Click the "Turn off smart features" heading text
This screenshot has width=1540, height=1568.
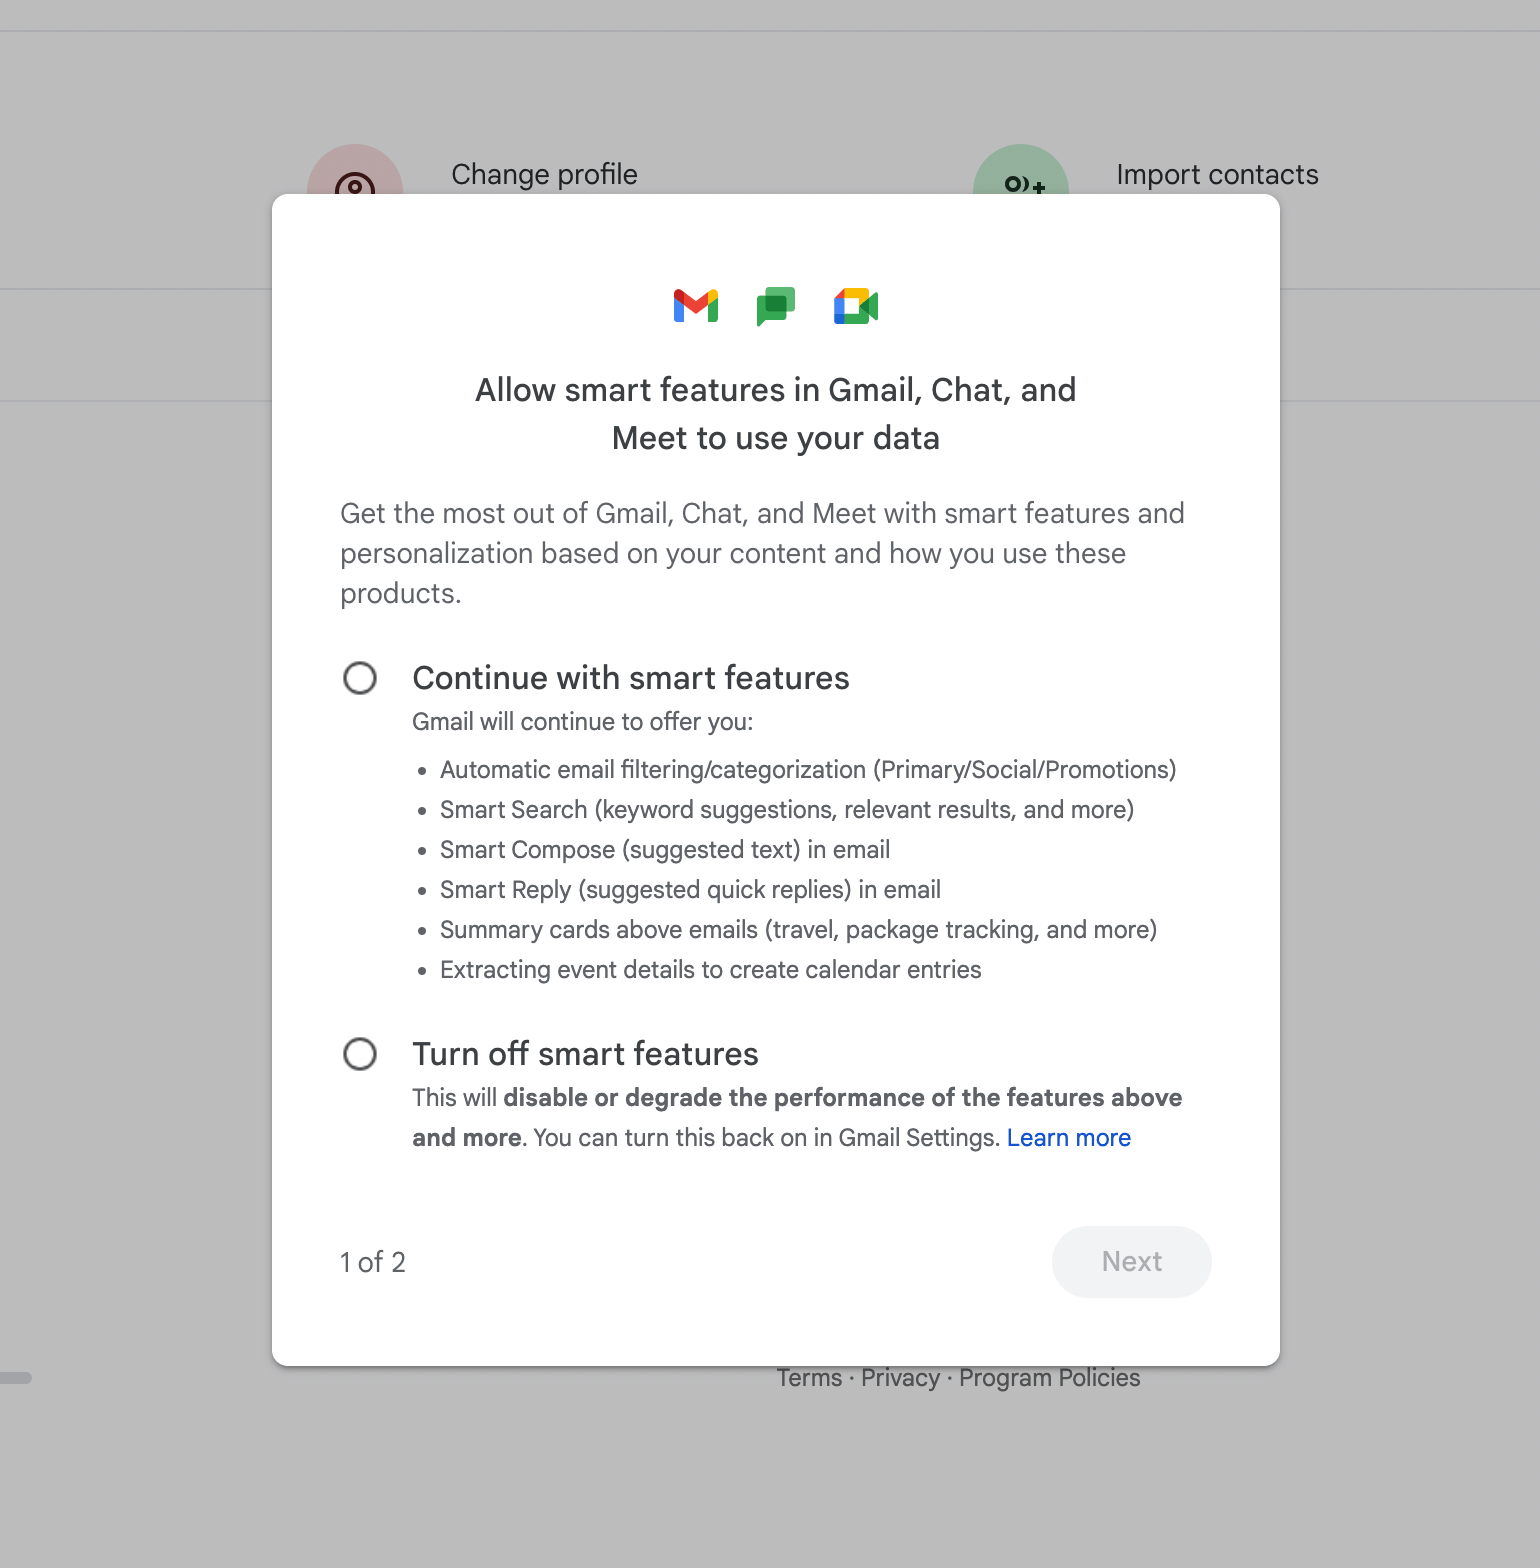(x=585, y=1054)
